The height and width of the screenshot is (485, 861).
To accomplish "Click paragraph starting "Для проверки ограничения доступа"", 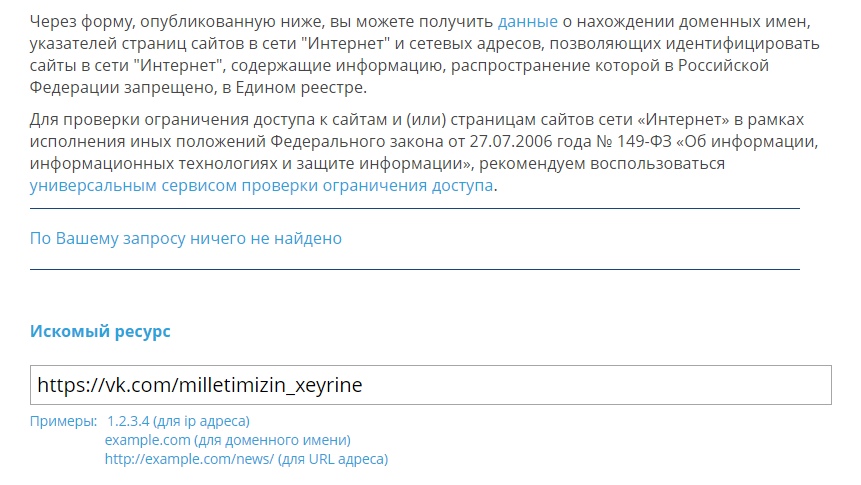I will (424, 153).
